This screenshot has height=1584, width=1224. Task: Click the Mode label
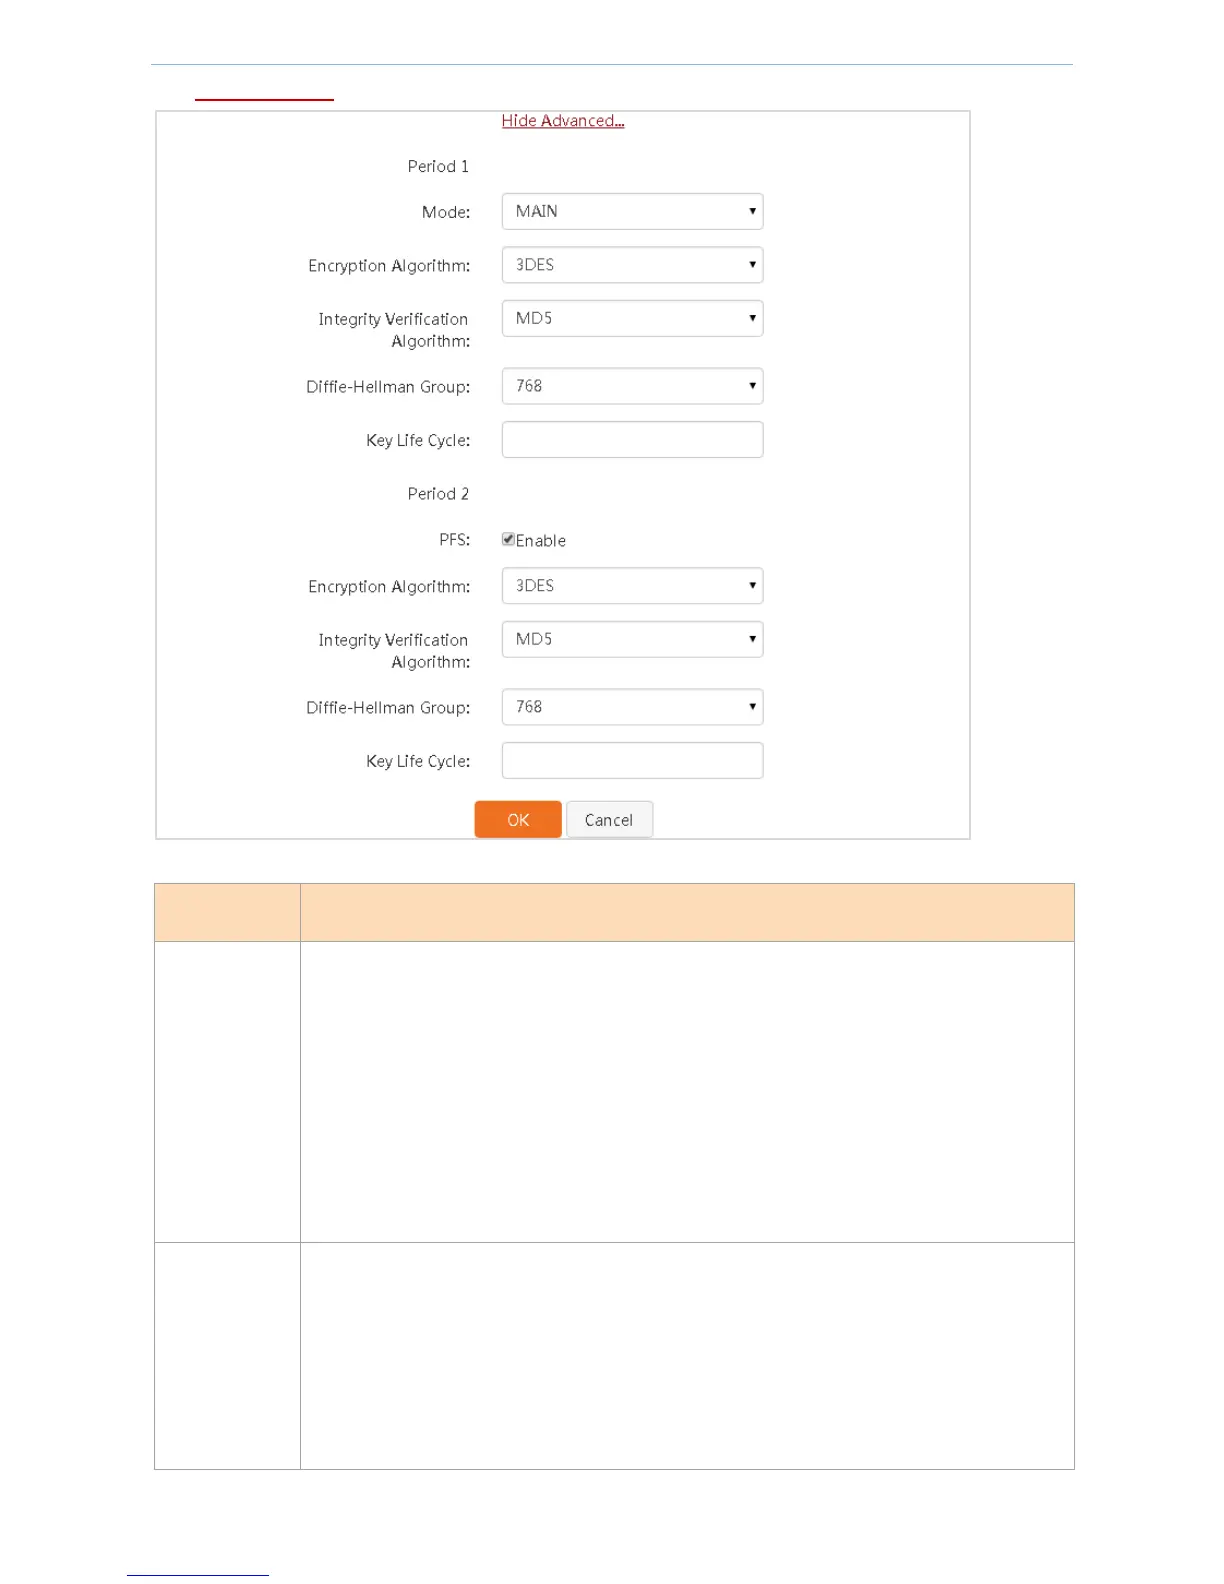(x=446, y=212)
